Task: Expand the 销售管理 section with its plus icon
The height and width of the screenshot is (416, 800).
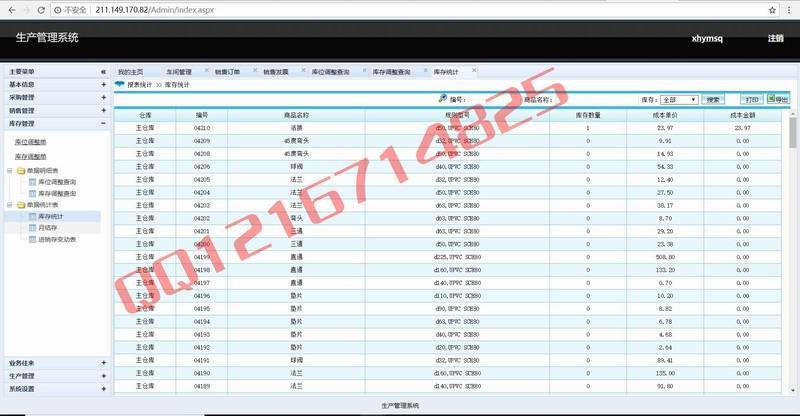Action: point(104,110)
